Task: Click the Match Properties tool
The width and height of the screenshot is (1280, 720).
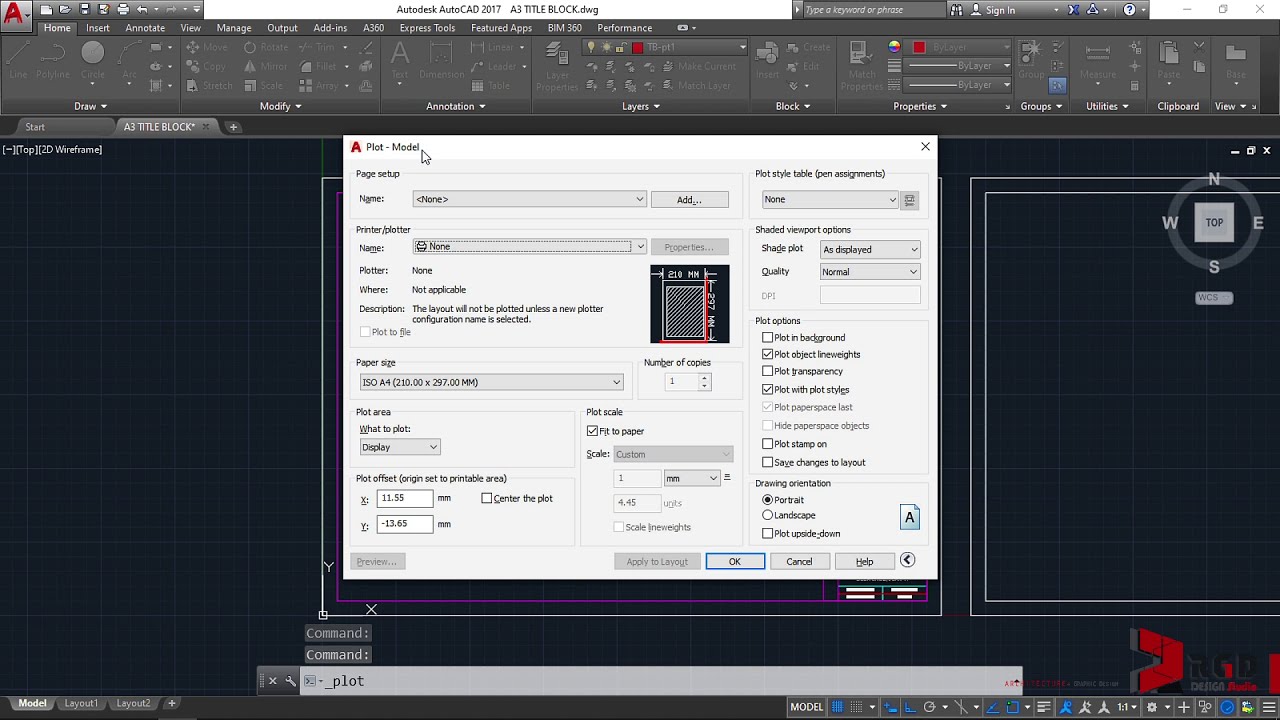Action: (861, 67)
